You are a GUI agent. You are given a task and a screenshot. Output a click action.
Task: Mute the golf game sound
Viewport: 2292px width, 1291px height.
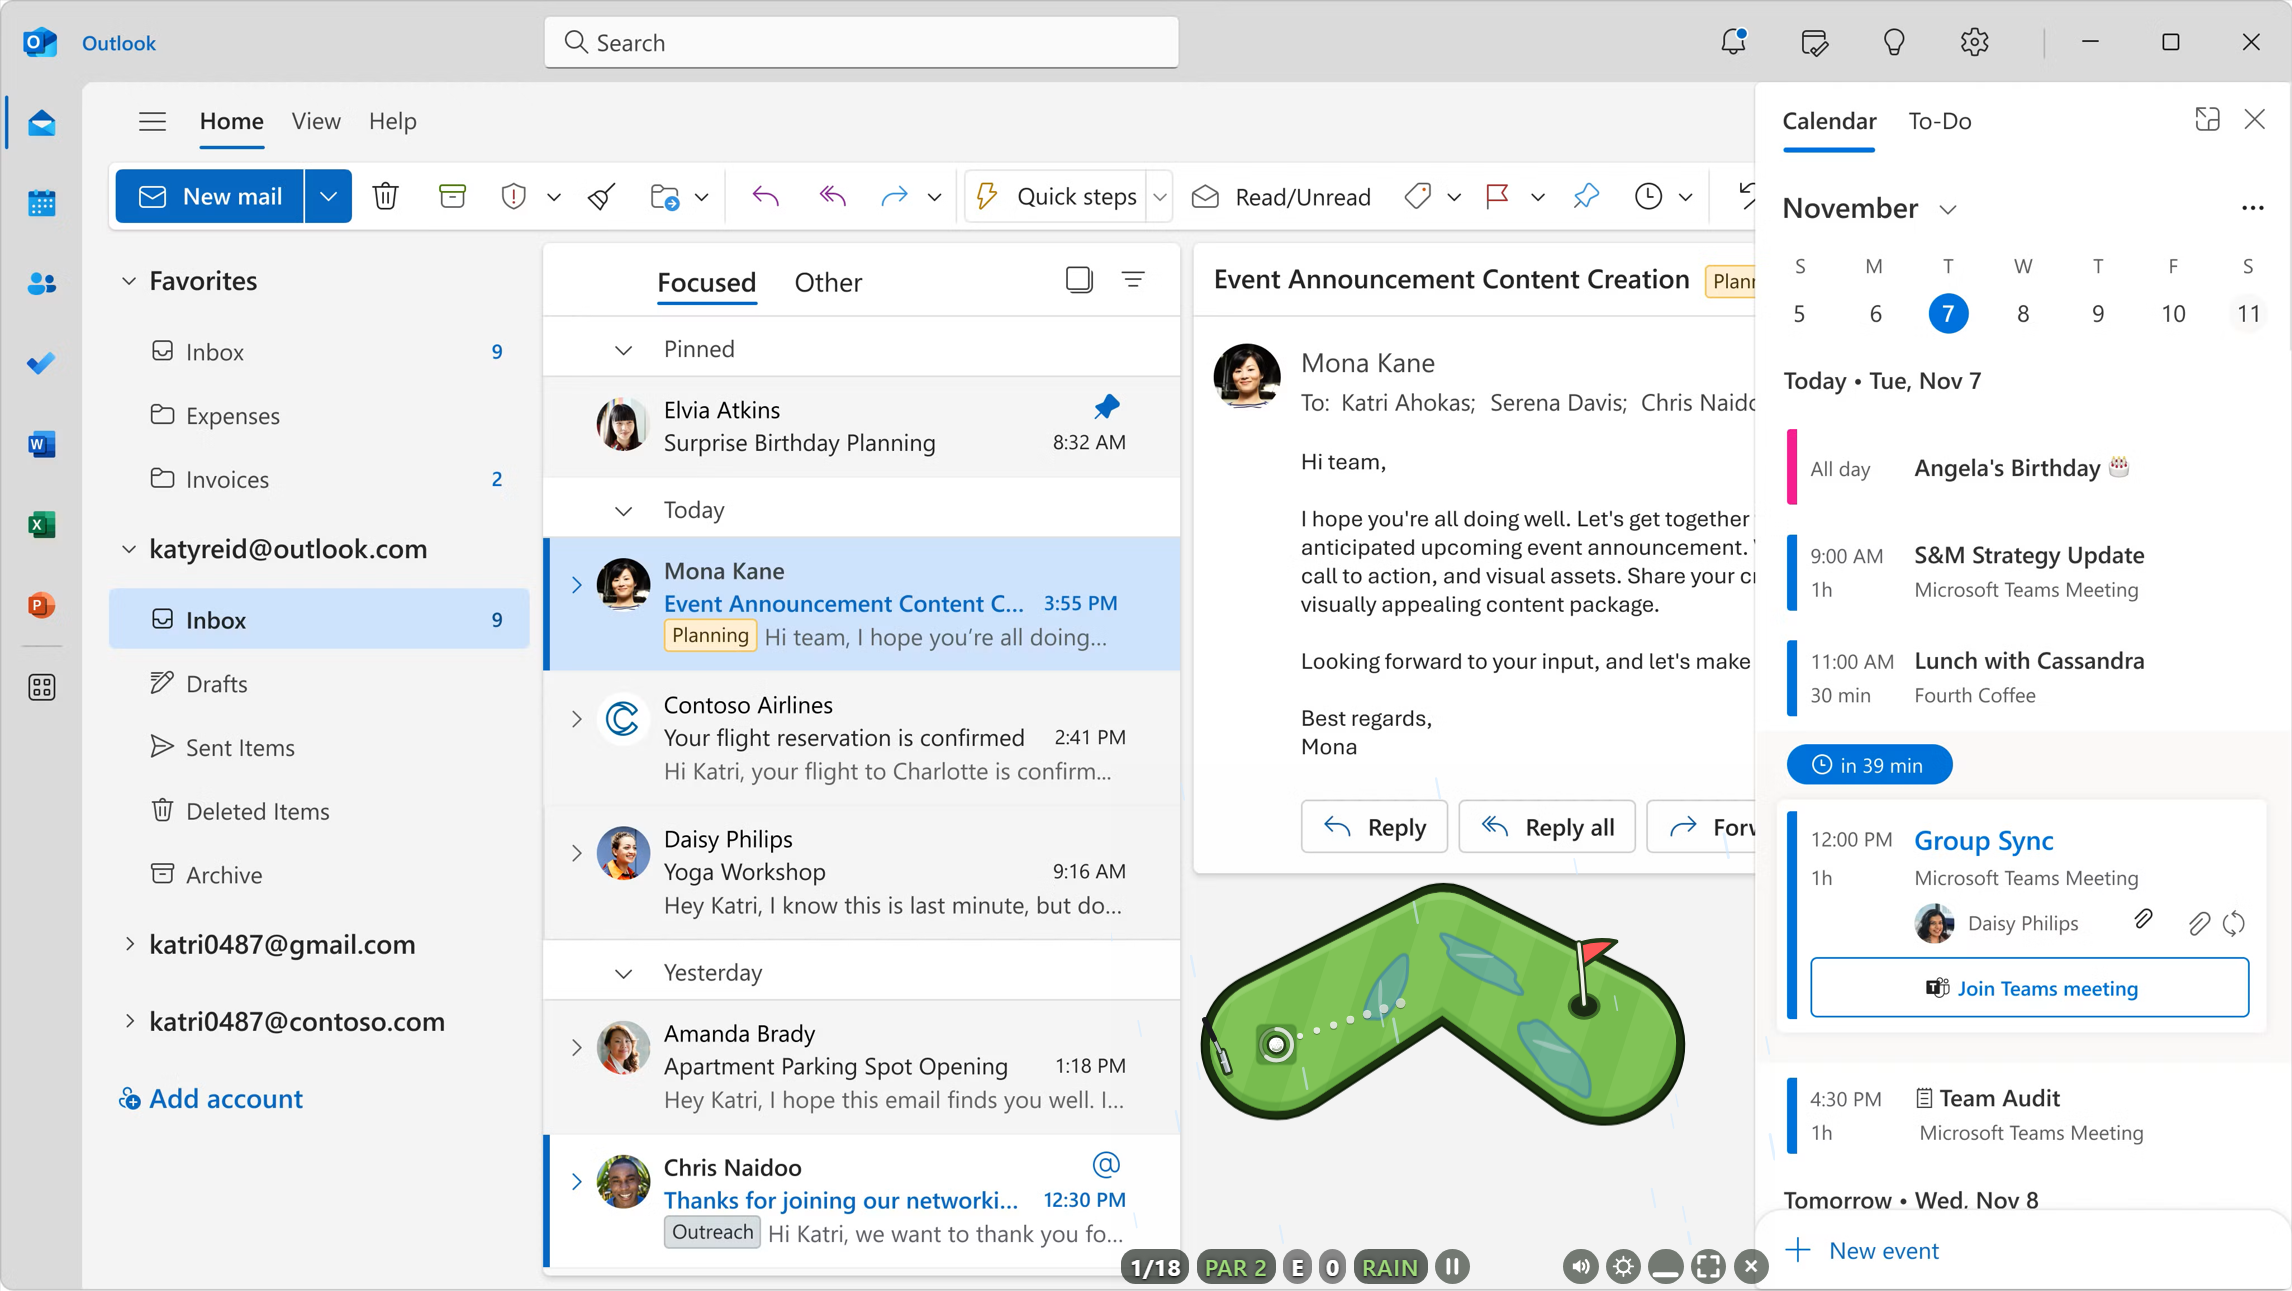click(x=1580, y=1267)
